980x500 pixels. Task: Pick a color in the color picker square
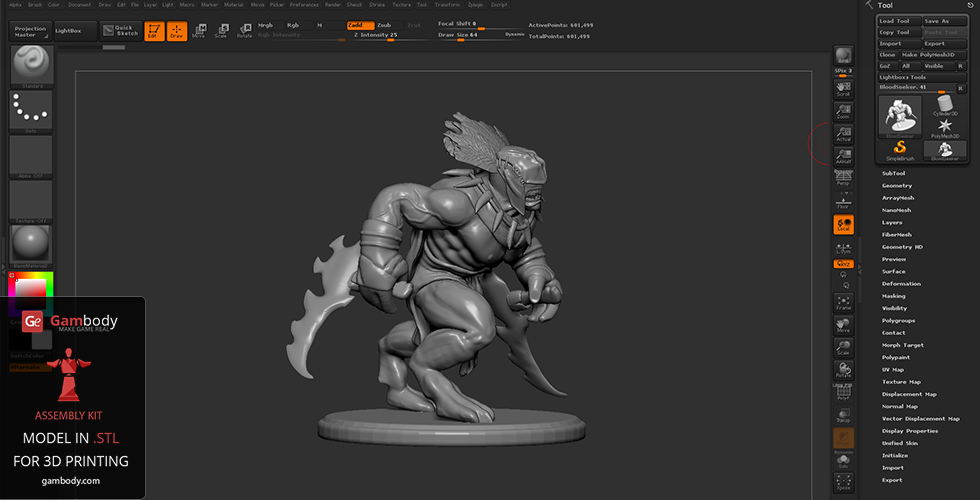point(31,295)
